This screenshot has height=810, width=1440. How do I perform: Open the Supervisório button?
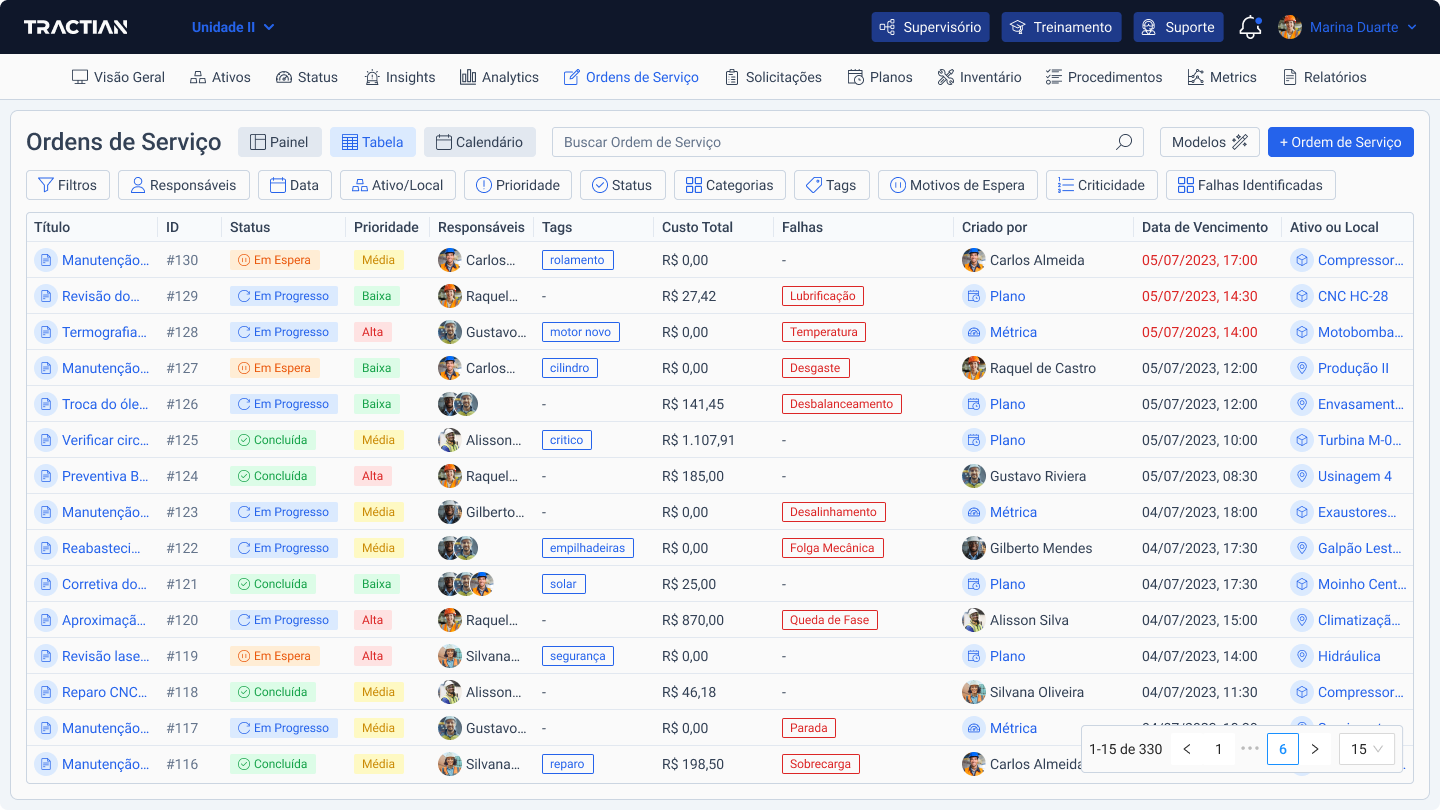(930, 27)
